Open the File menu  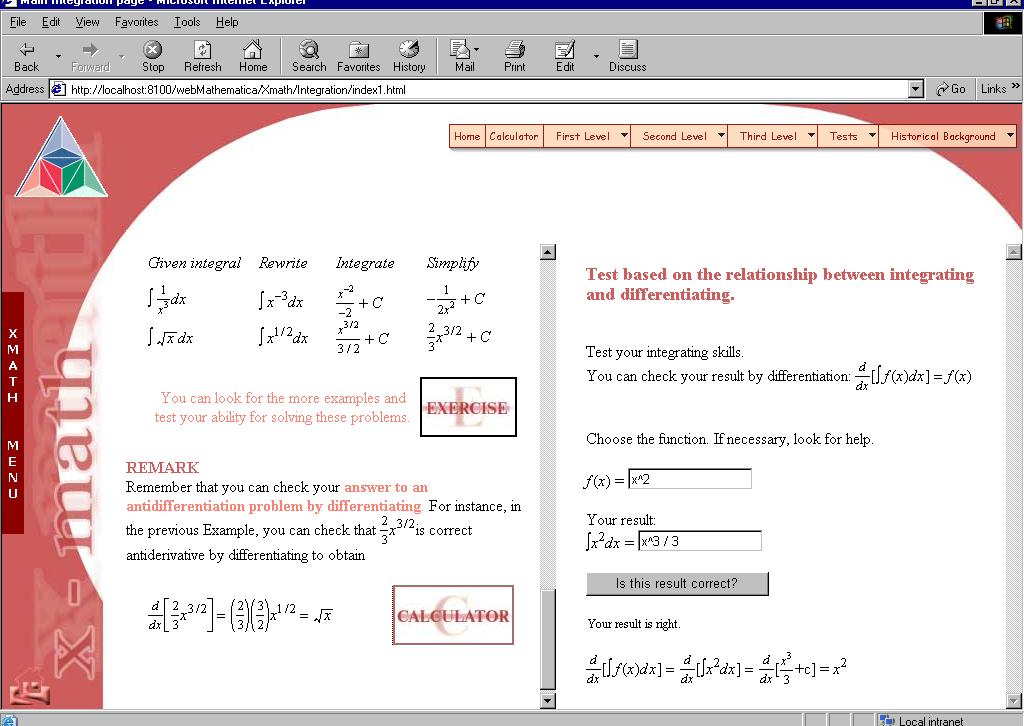[18, 22]
